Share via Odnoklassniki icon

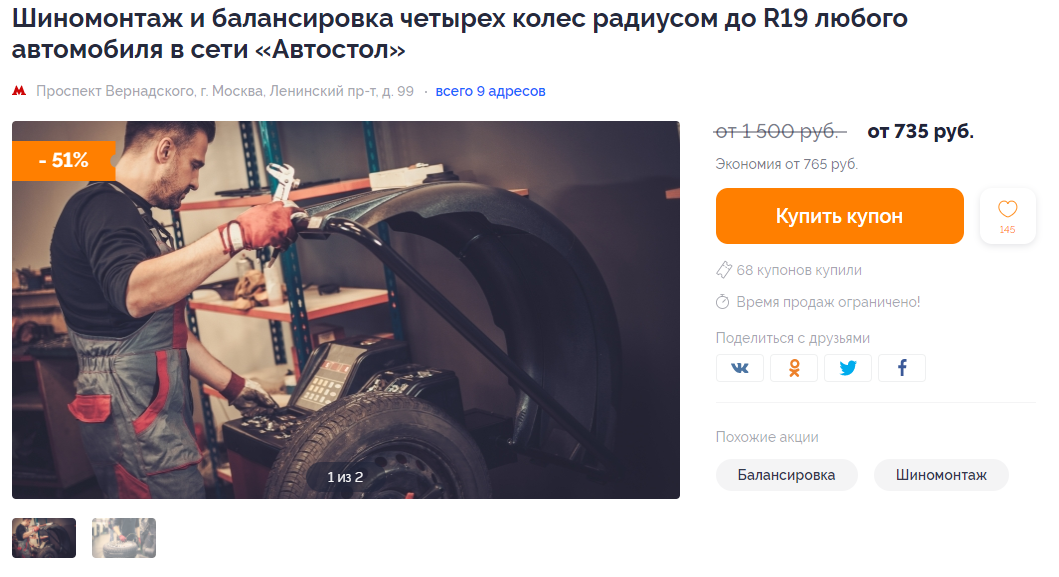click(794, 368)
